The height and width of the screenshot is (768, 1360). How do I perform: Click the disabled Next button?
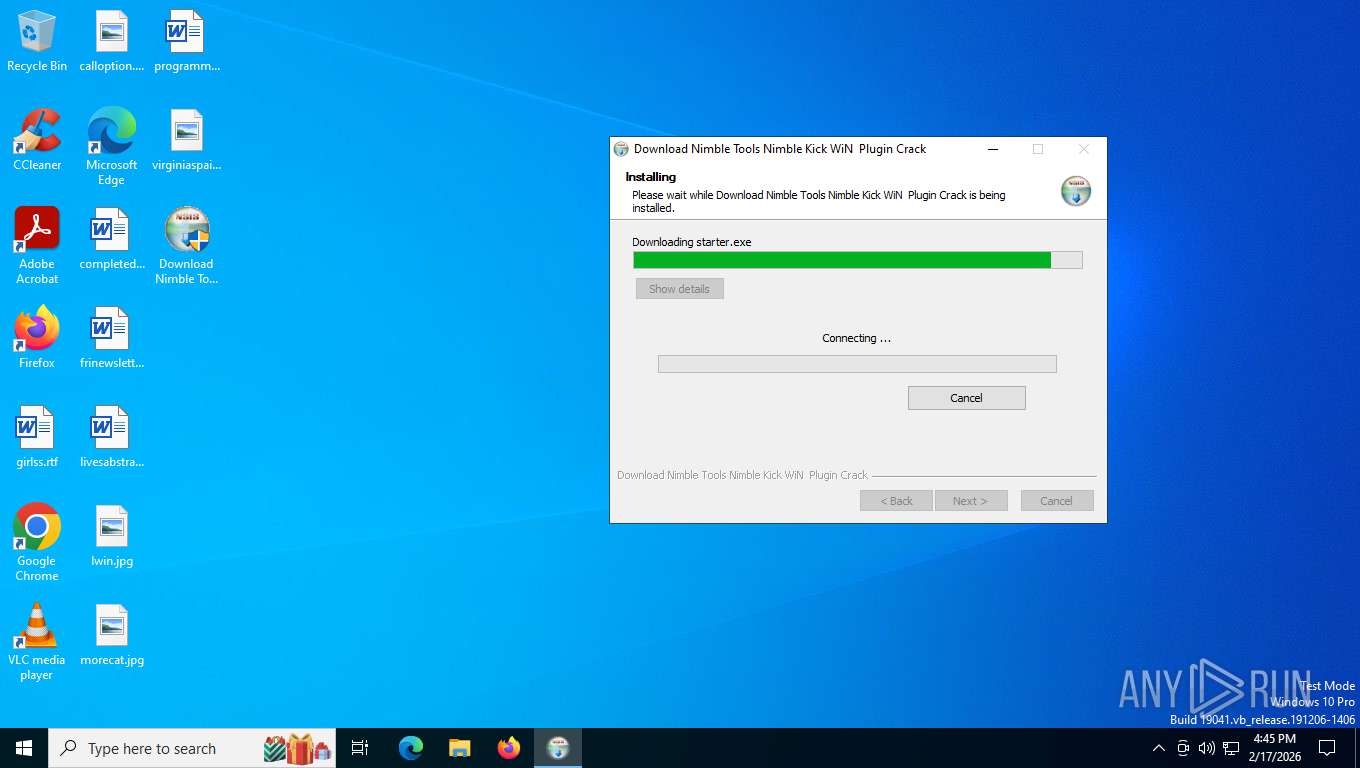click(970, 501)
